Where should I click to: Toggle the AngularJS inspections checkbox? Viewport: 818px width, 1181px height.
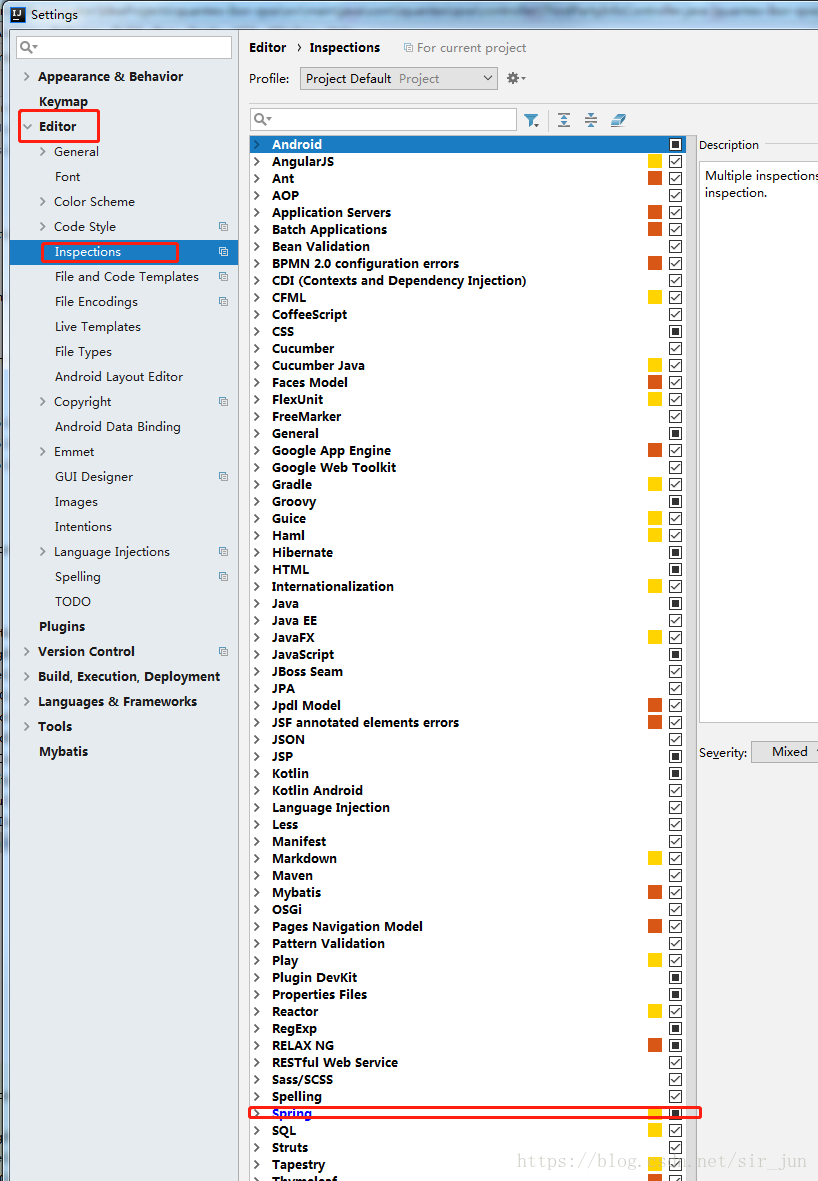coord(676,161)
